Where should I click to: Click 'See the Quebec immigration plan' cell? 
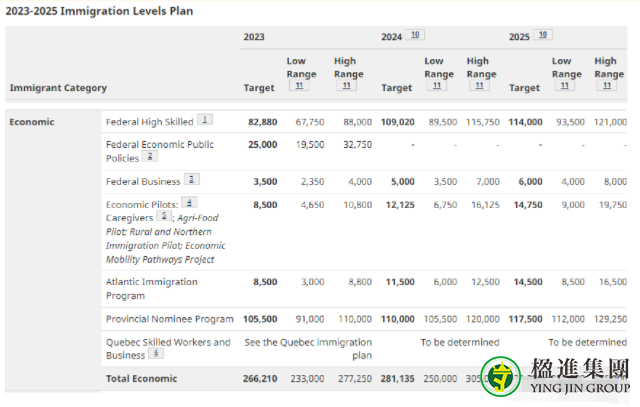[308, 349]
